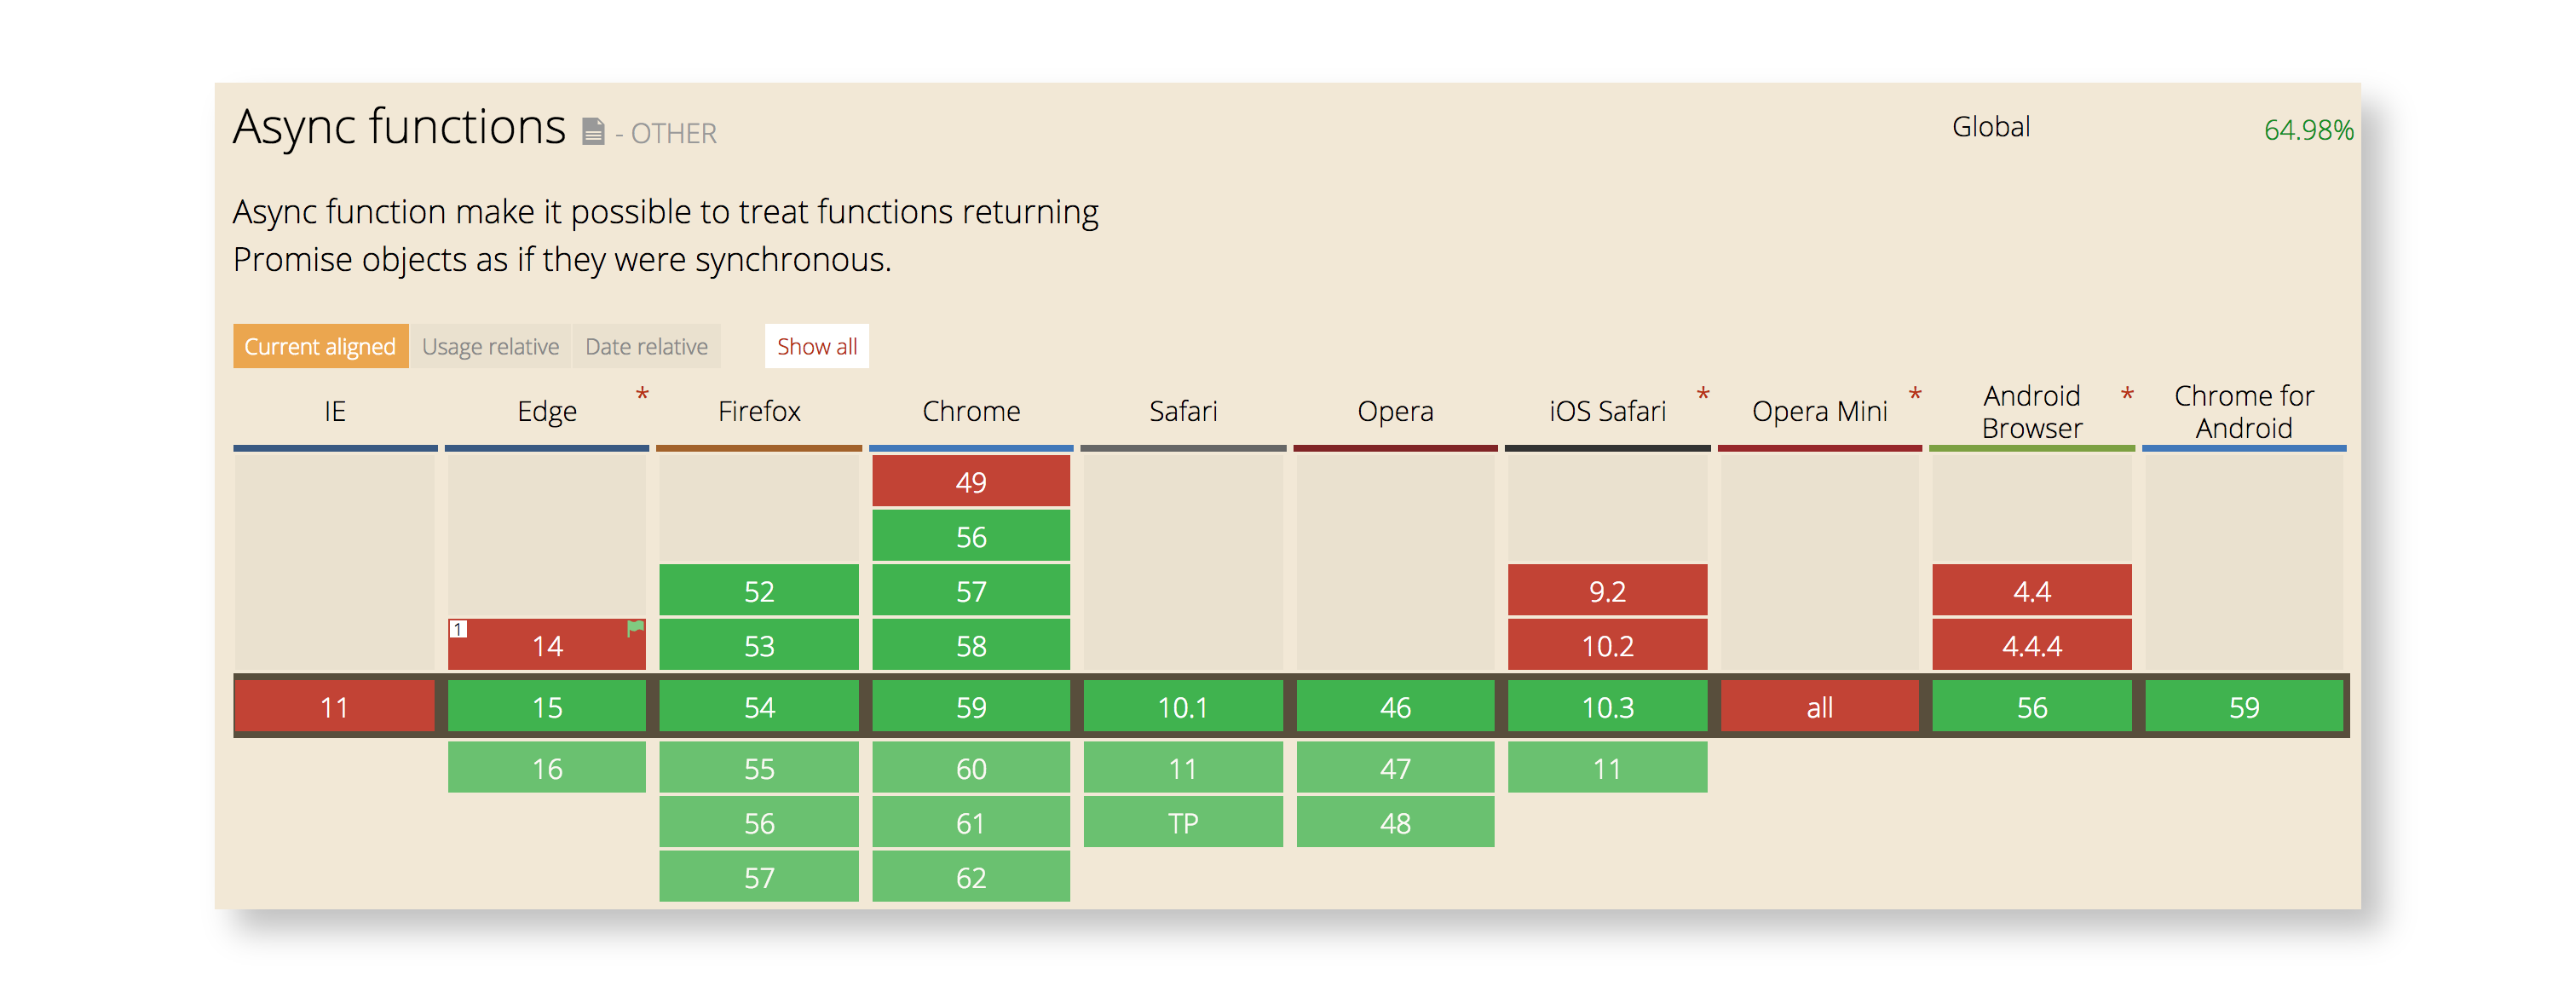
Task: Click the colored usage bar under Firefox header
Action: tap(758, 448)
